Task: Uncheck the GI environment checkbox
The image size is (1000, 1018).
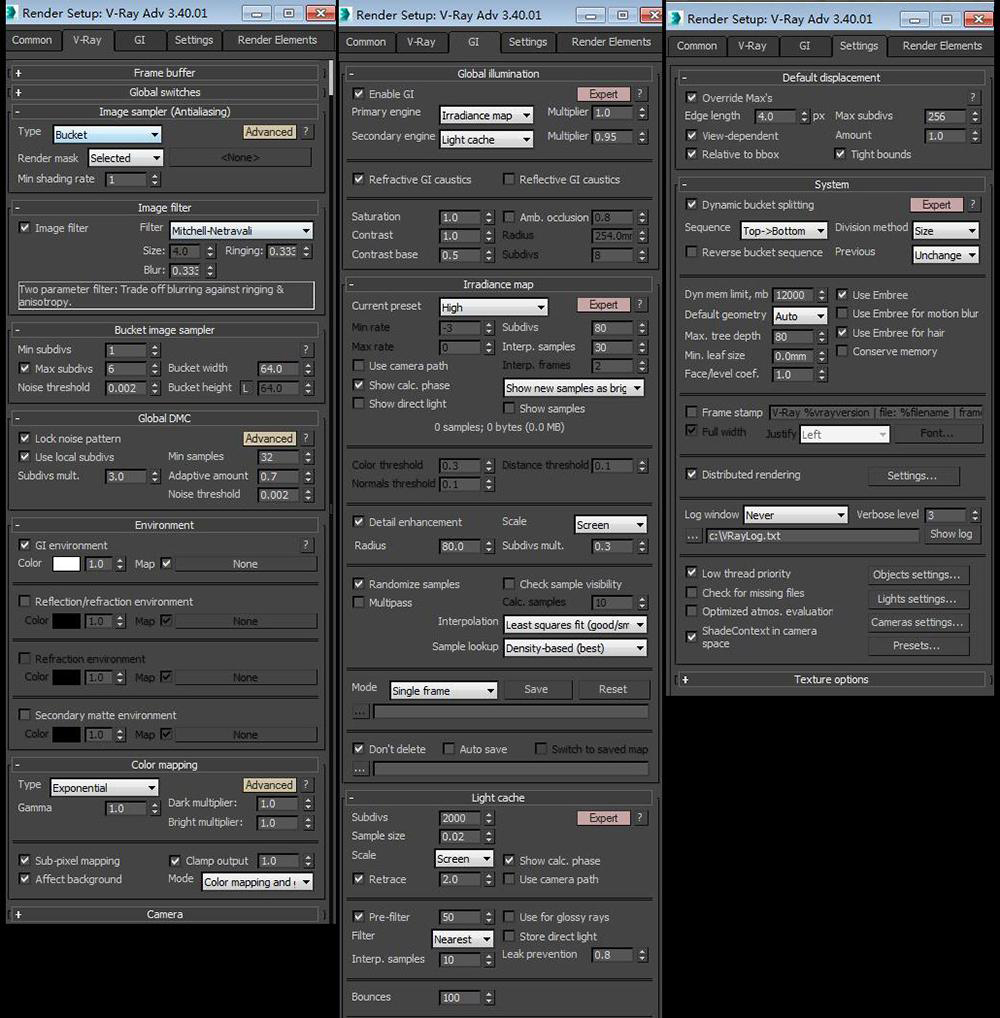Action: click(25, 545)
